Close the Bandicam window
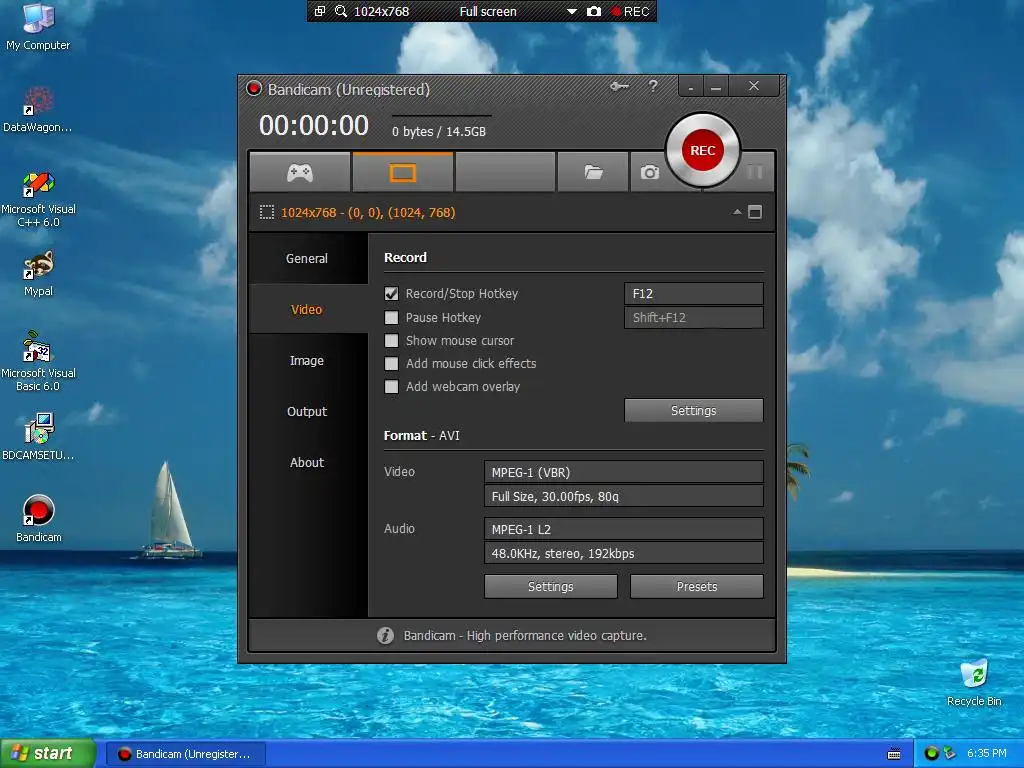This screenshot has width=1024, height=768. pos(754,86)
